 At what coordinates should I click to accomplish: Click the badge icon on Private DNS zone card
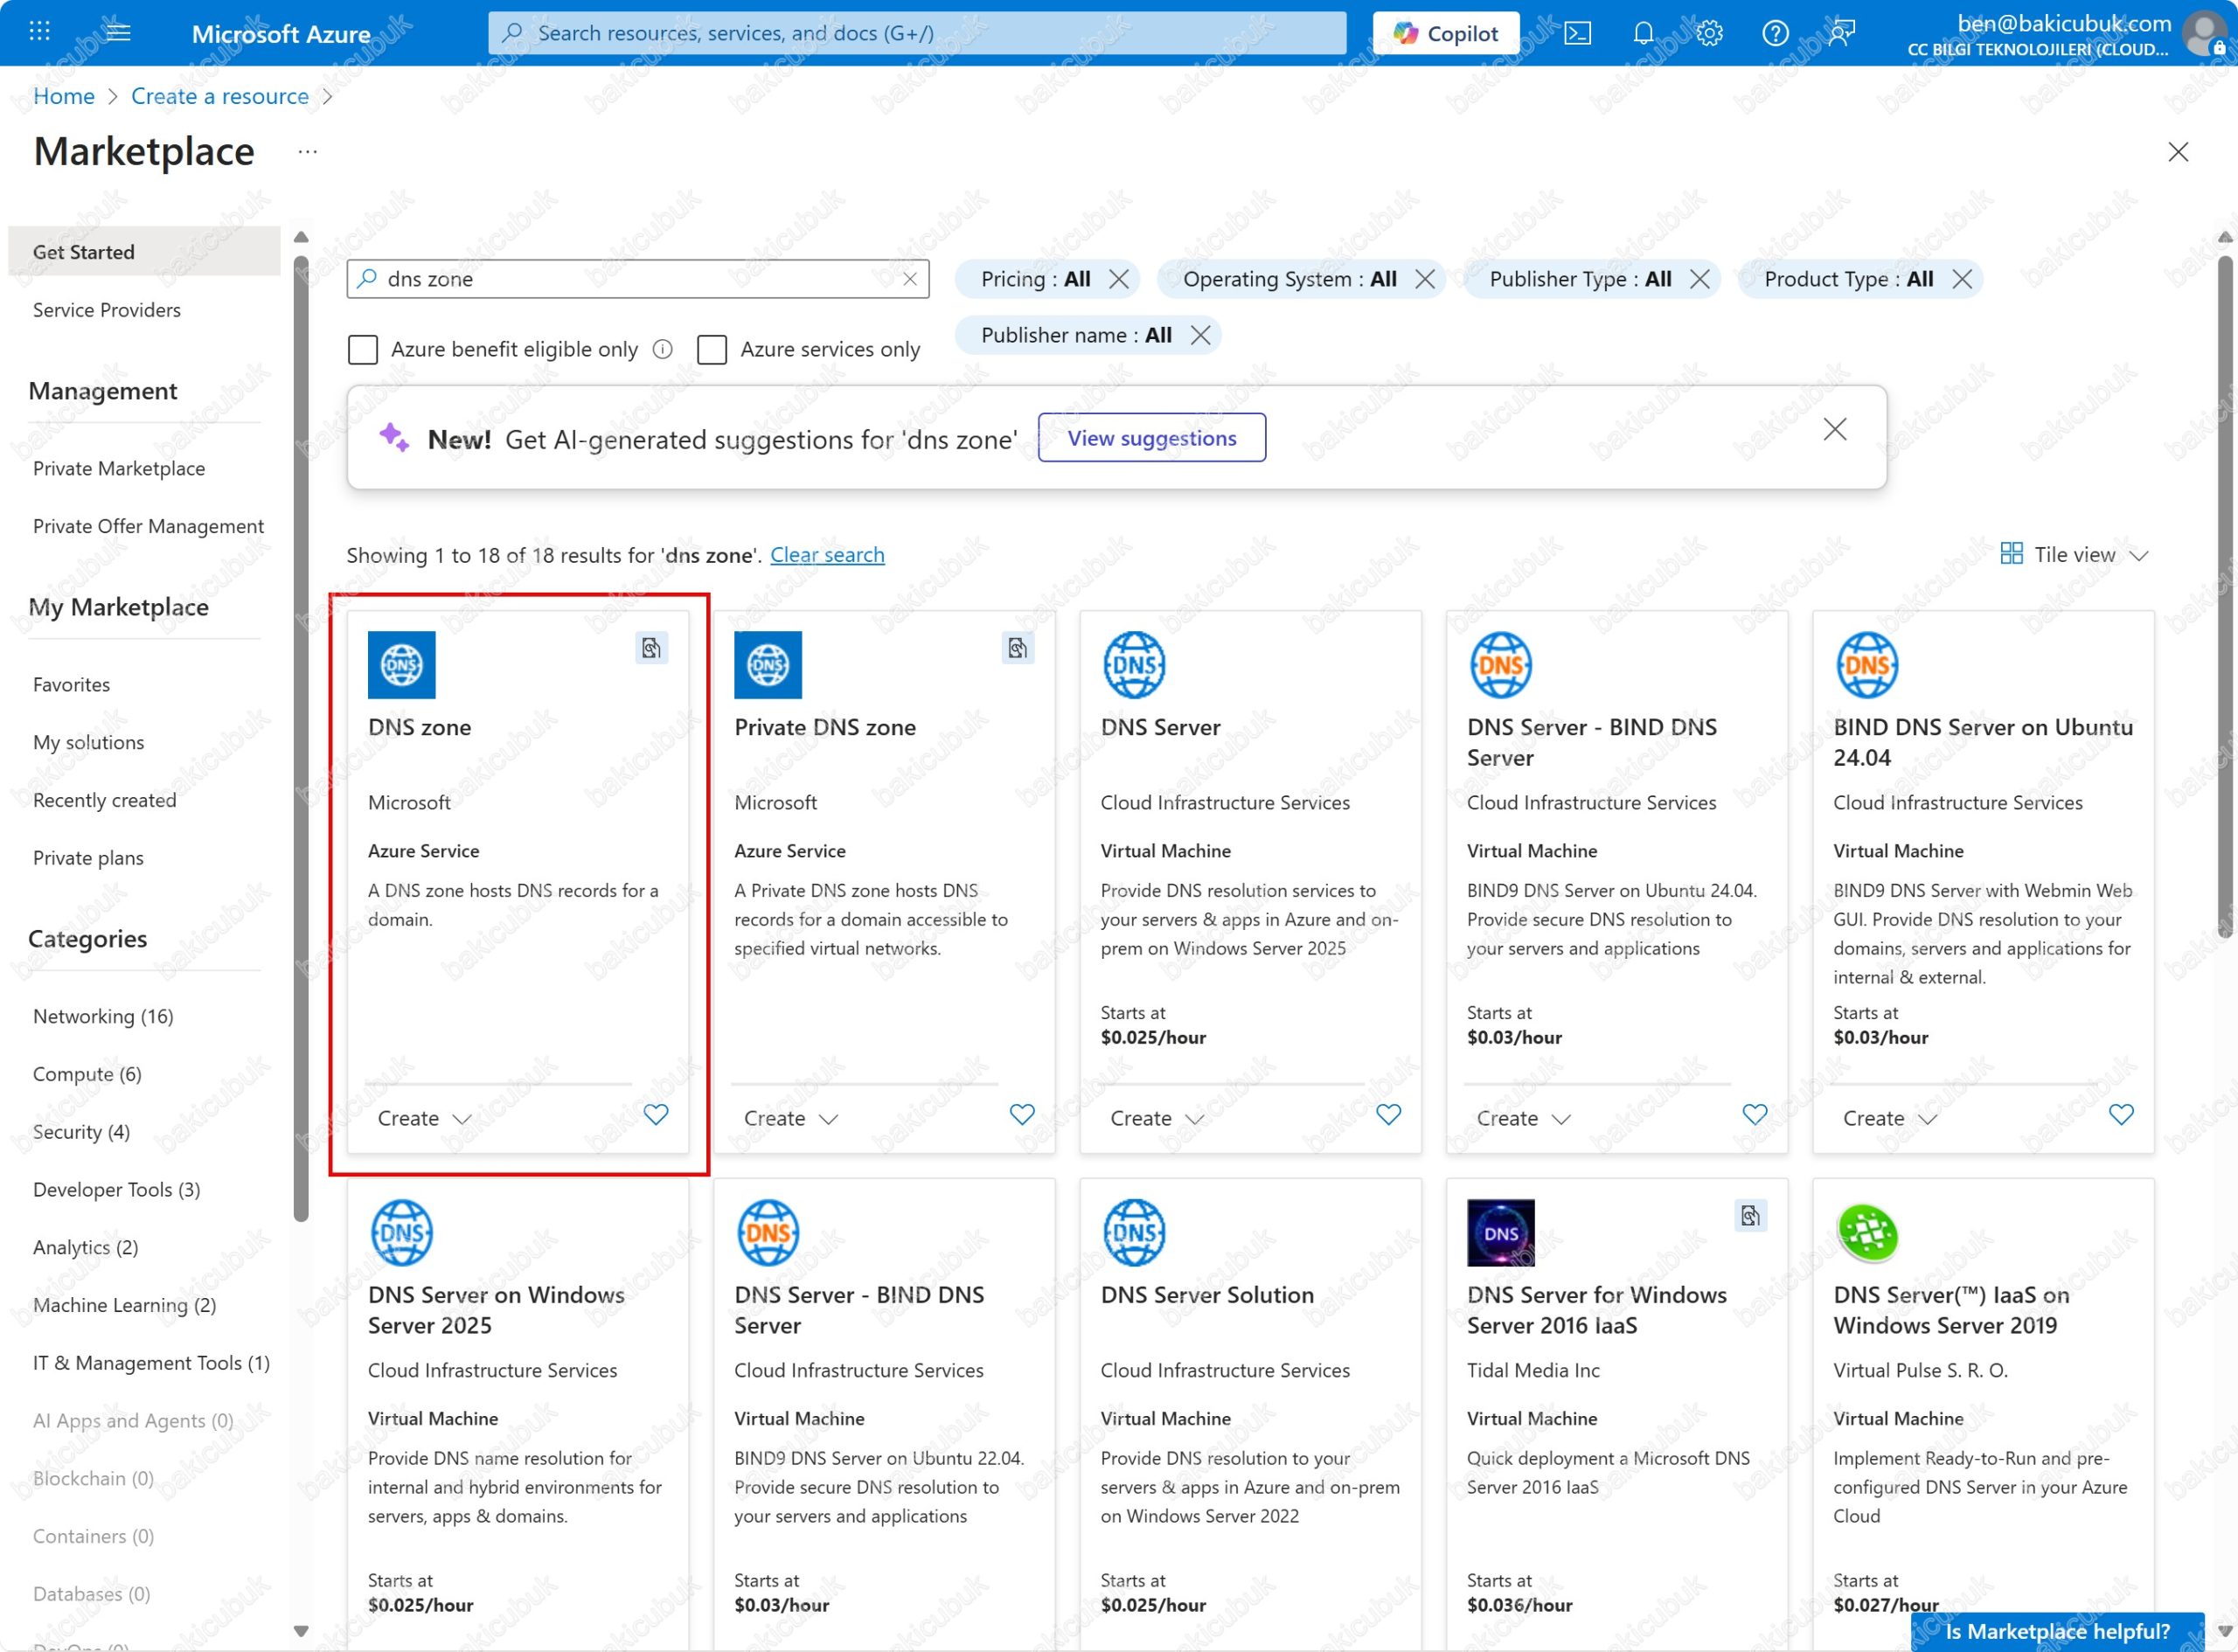(x=1017, y=648)
